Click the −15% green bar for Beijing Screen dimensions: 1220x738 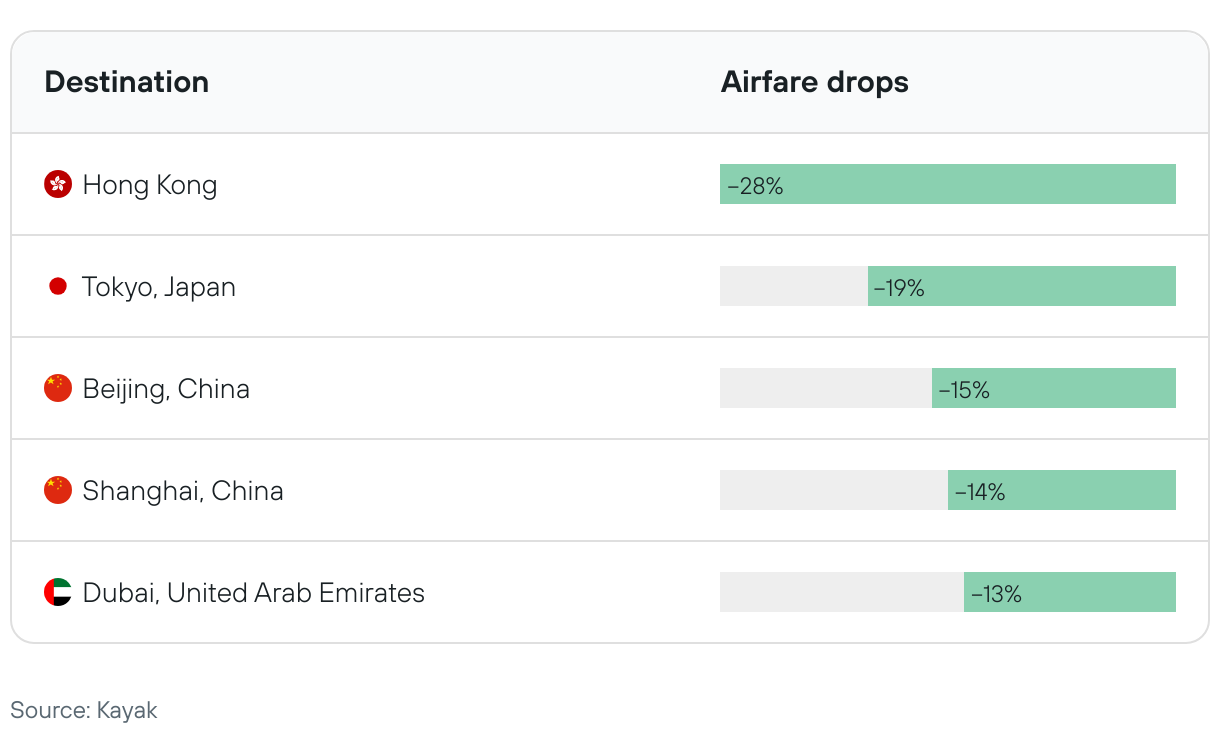tap(1053, 389)
